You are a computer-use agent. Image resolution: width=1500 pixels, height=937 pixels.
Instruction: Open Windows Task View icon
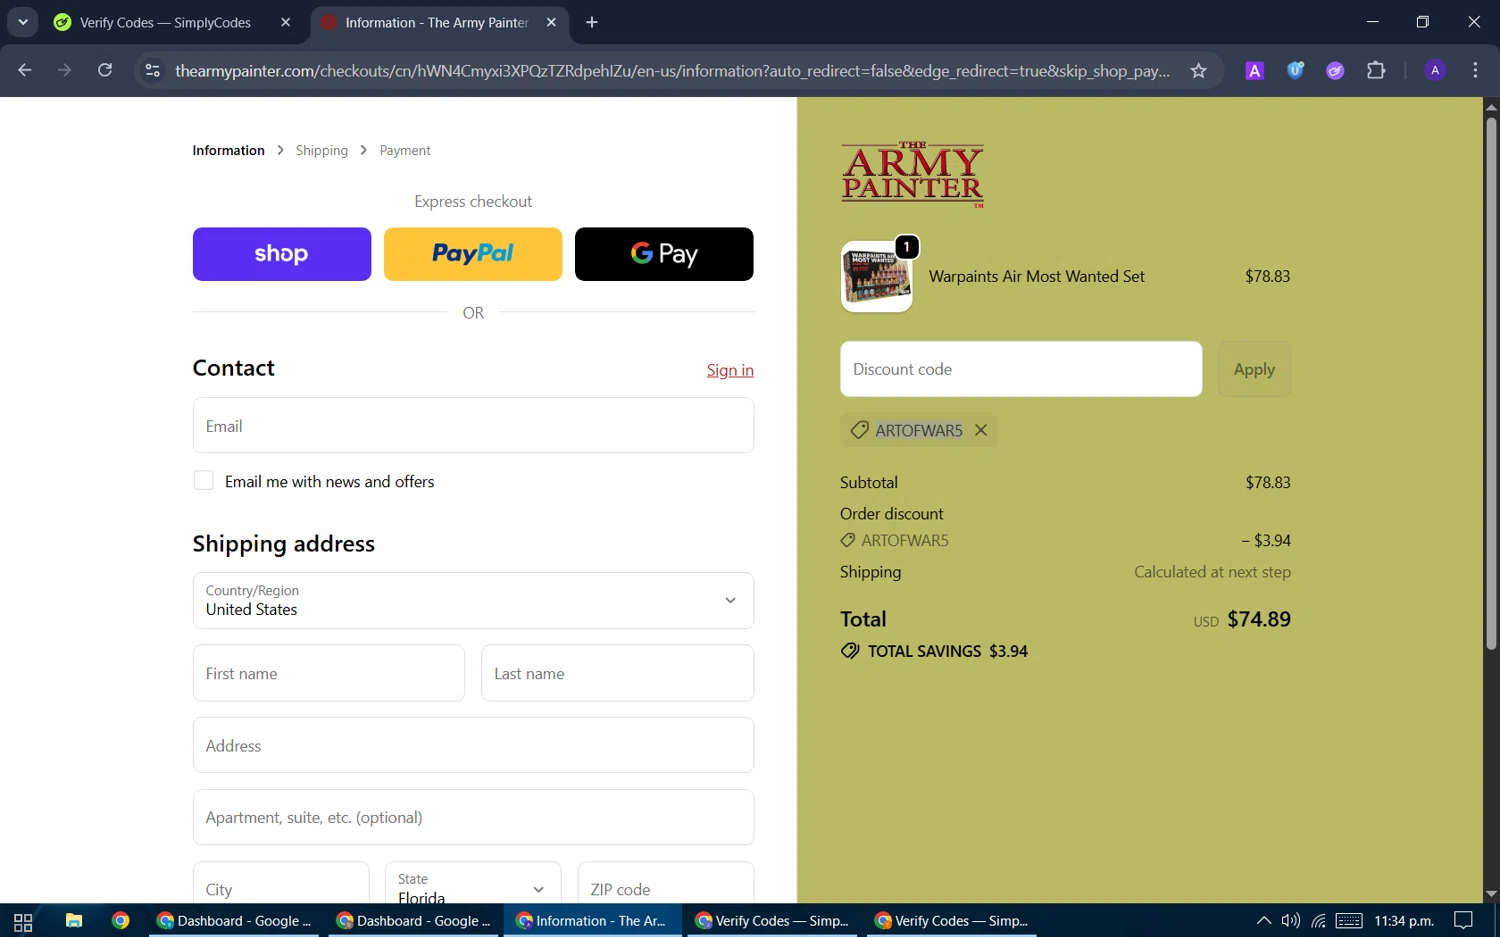point(23,921)
